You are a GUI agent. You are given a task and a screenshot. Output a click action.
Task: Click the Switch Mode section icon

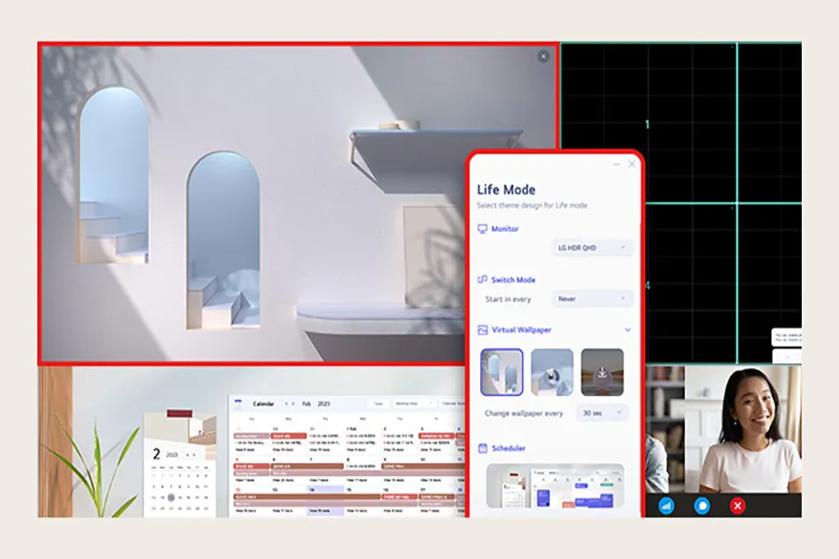(x=482, y=280)
